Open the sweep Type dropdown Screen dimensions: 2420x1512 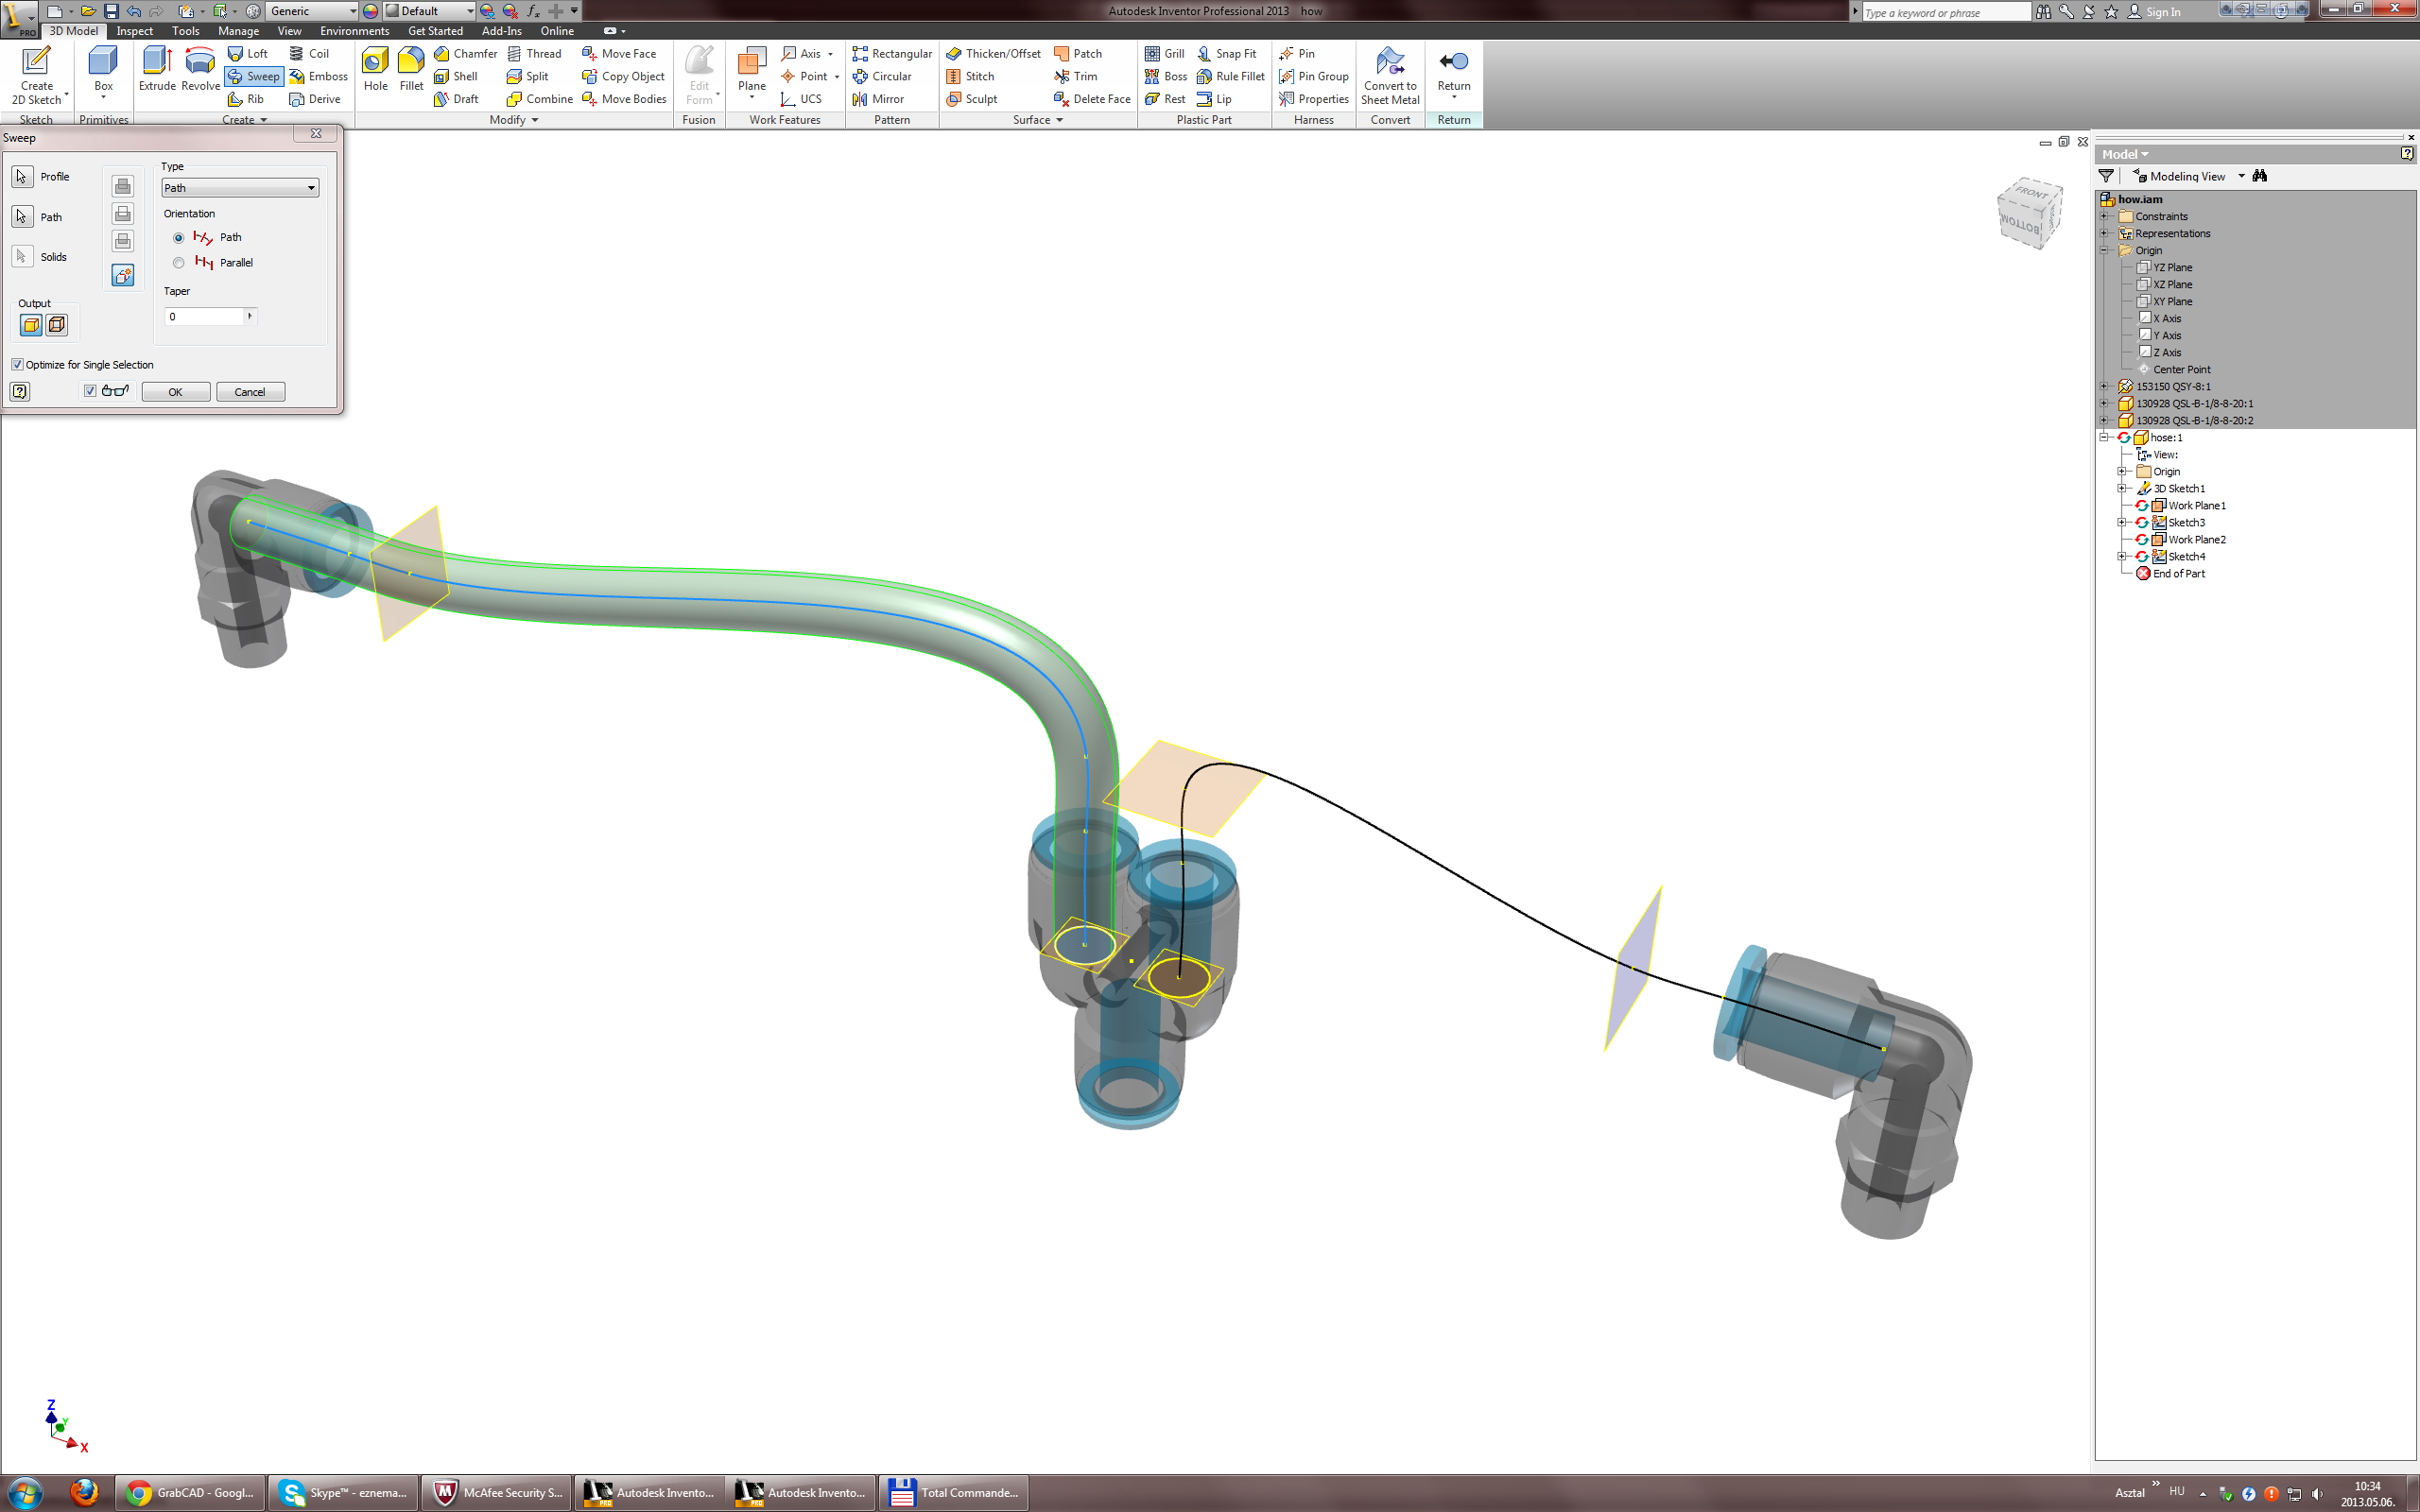tap(240, 188)
